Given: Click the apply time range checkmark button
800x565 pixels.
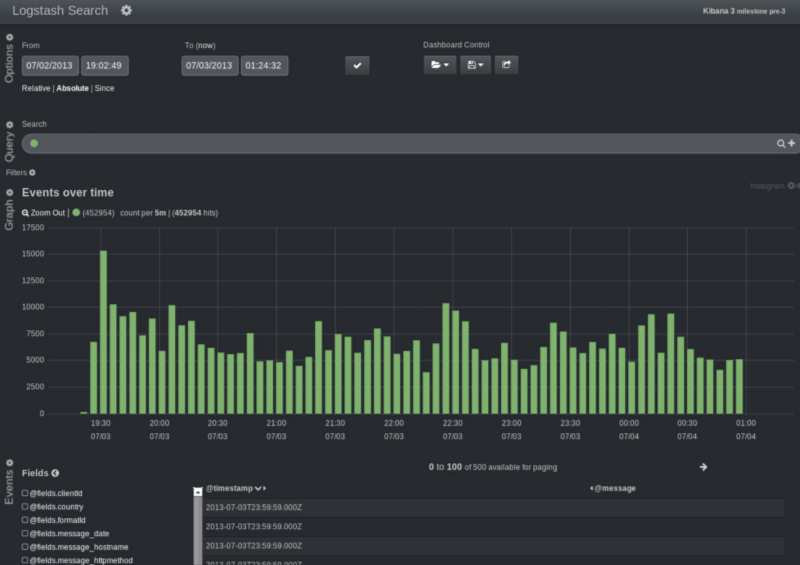Looking at the screenshot, I should [357, 66].
